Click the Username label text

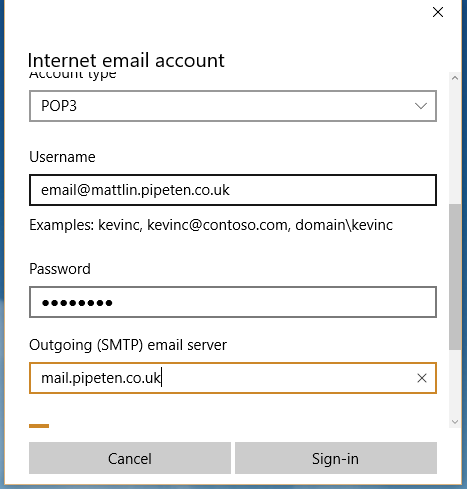click(x=62, y=157)
